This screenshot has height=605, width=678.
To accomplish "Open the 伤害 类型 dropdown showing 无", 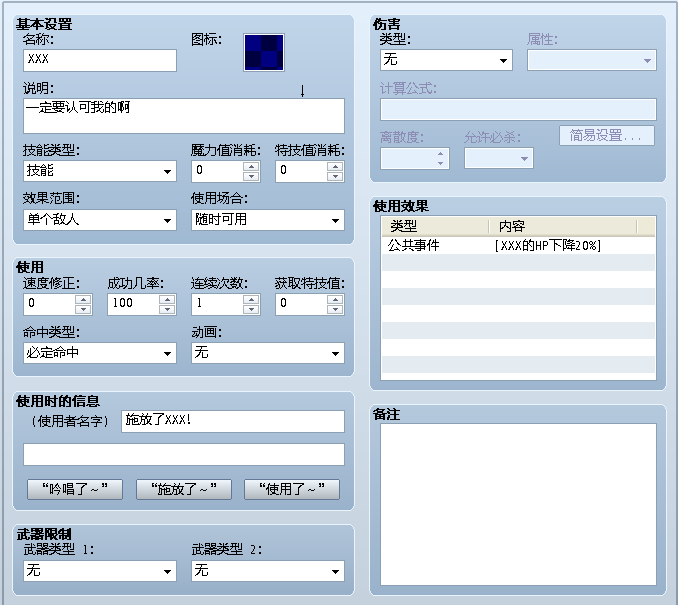I will tap(446, 60).
